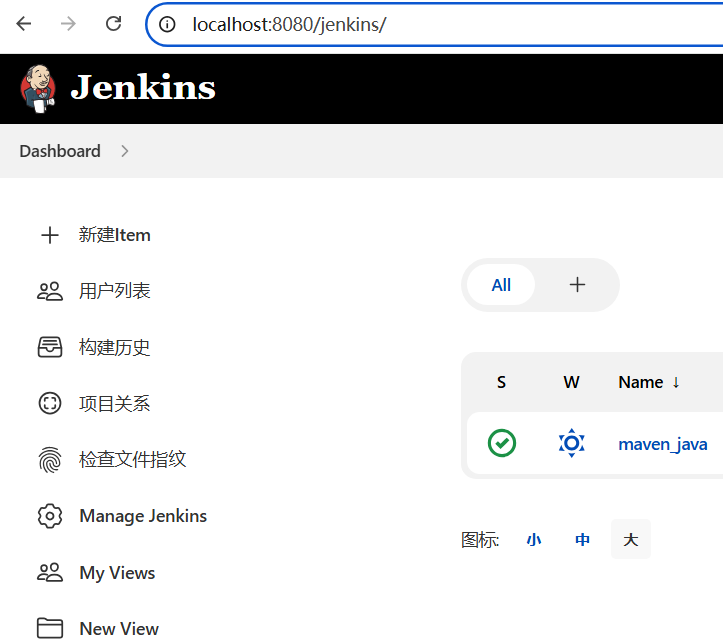Click the green success status icon for maven_java
The width and height of the screenshot is (723, 641).
(x=502, y=443)
